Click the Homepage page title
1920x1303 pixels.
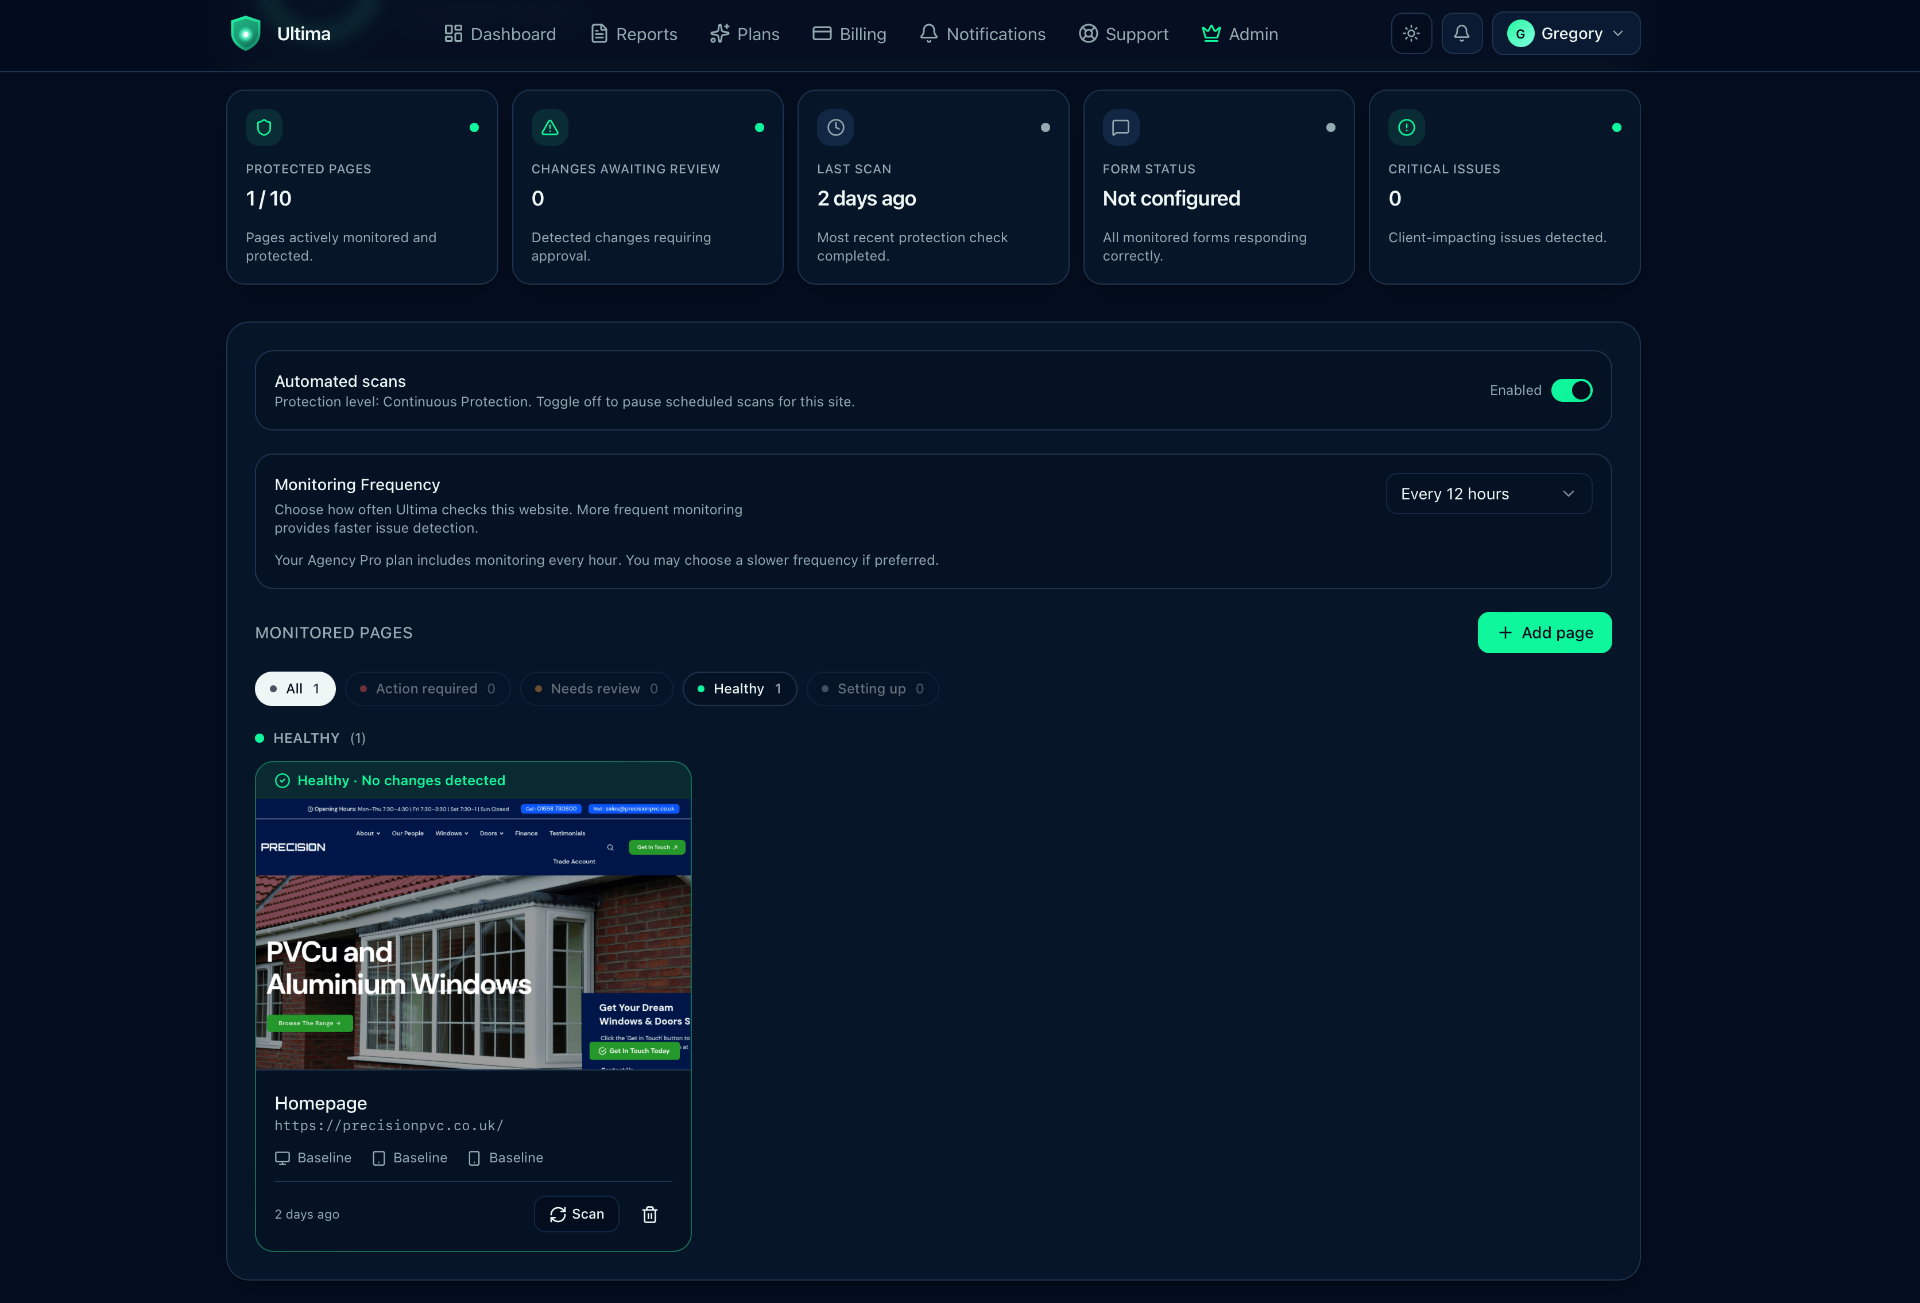[x=320, y=1103]
